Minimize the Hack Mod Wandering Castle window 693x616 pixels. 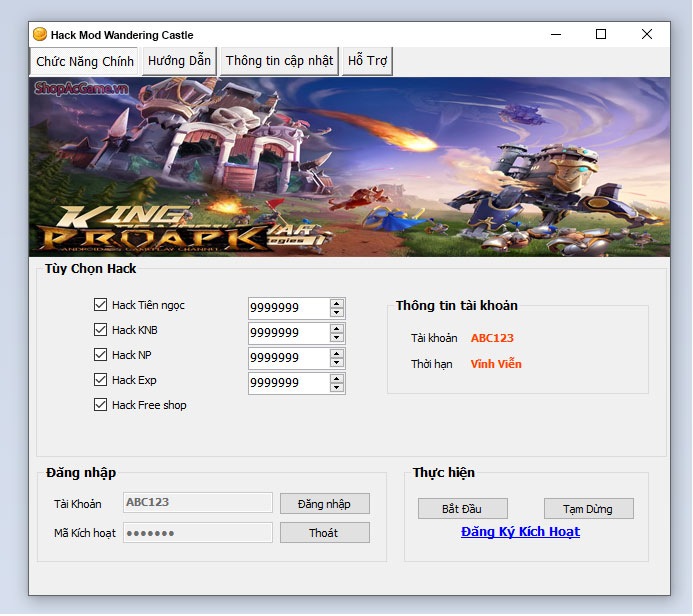pyautogui.click(x=556, y=34)
